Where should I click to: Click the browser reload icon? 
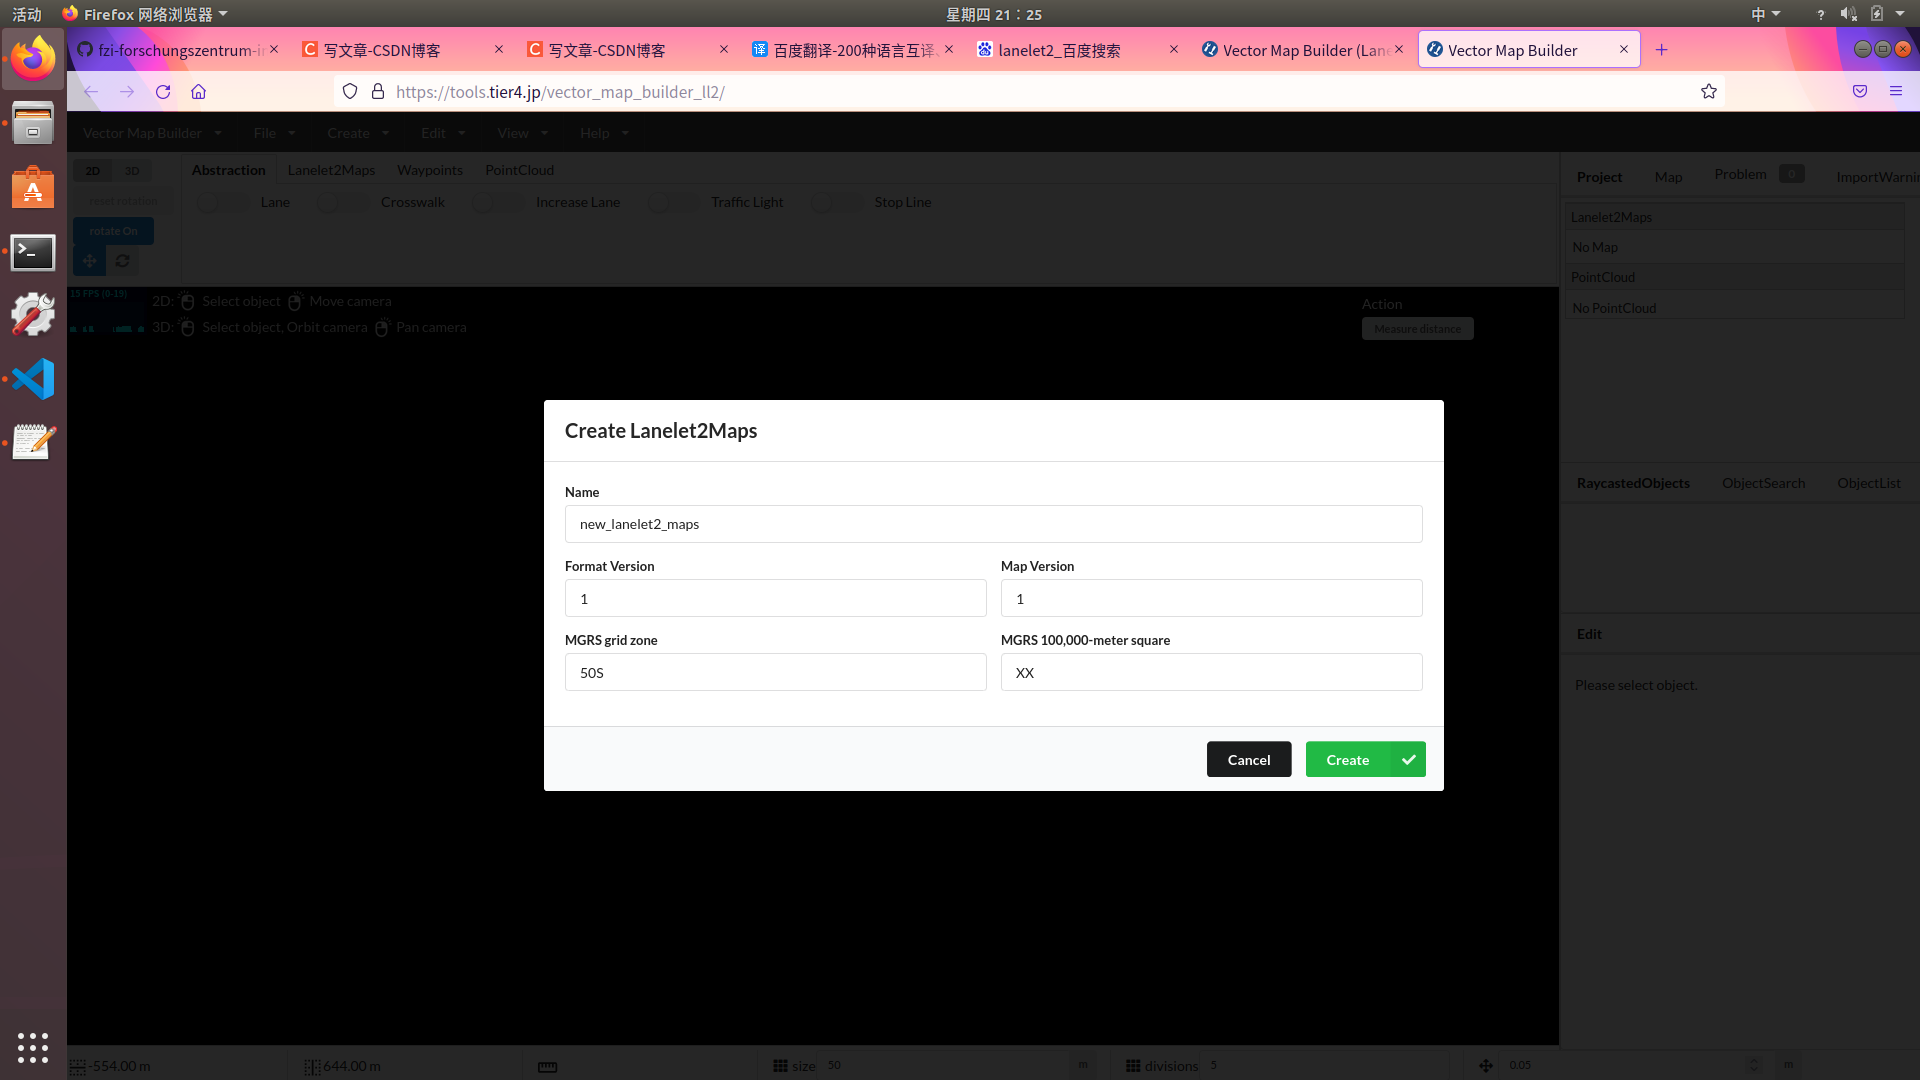[163, 92]
